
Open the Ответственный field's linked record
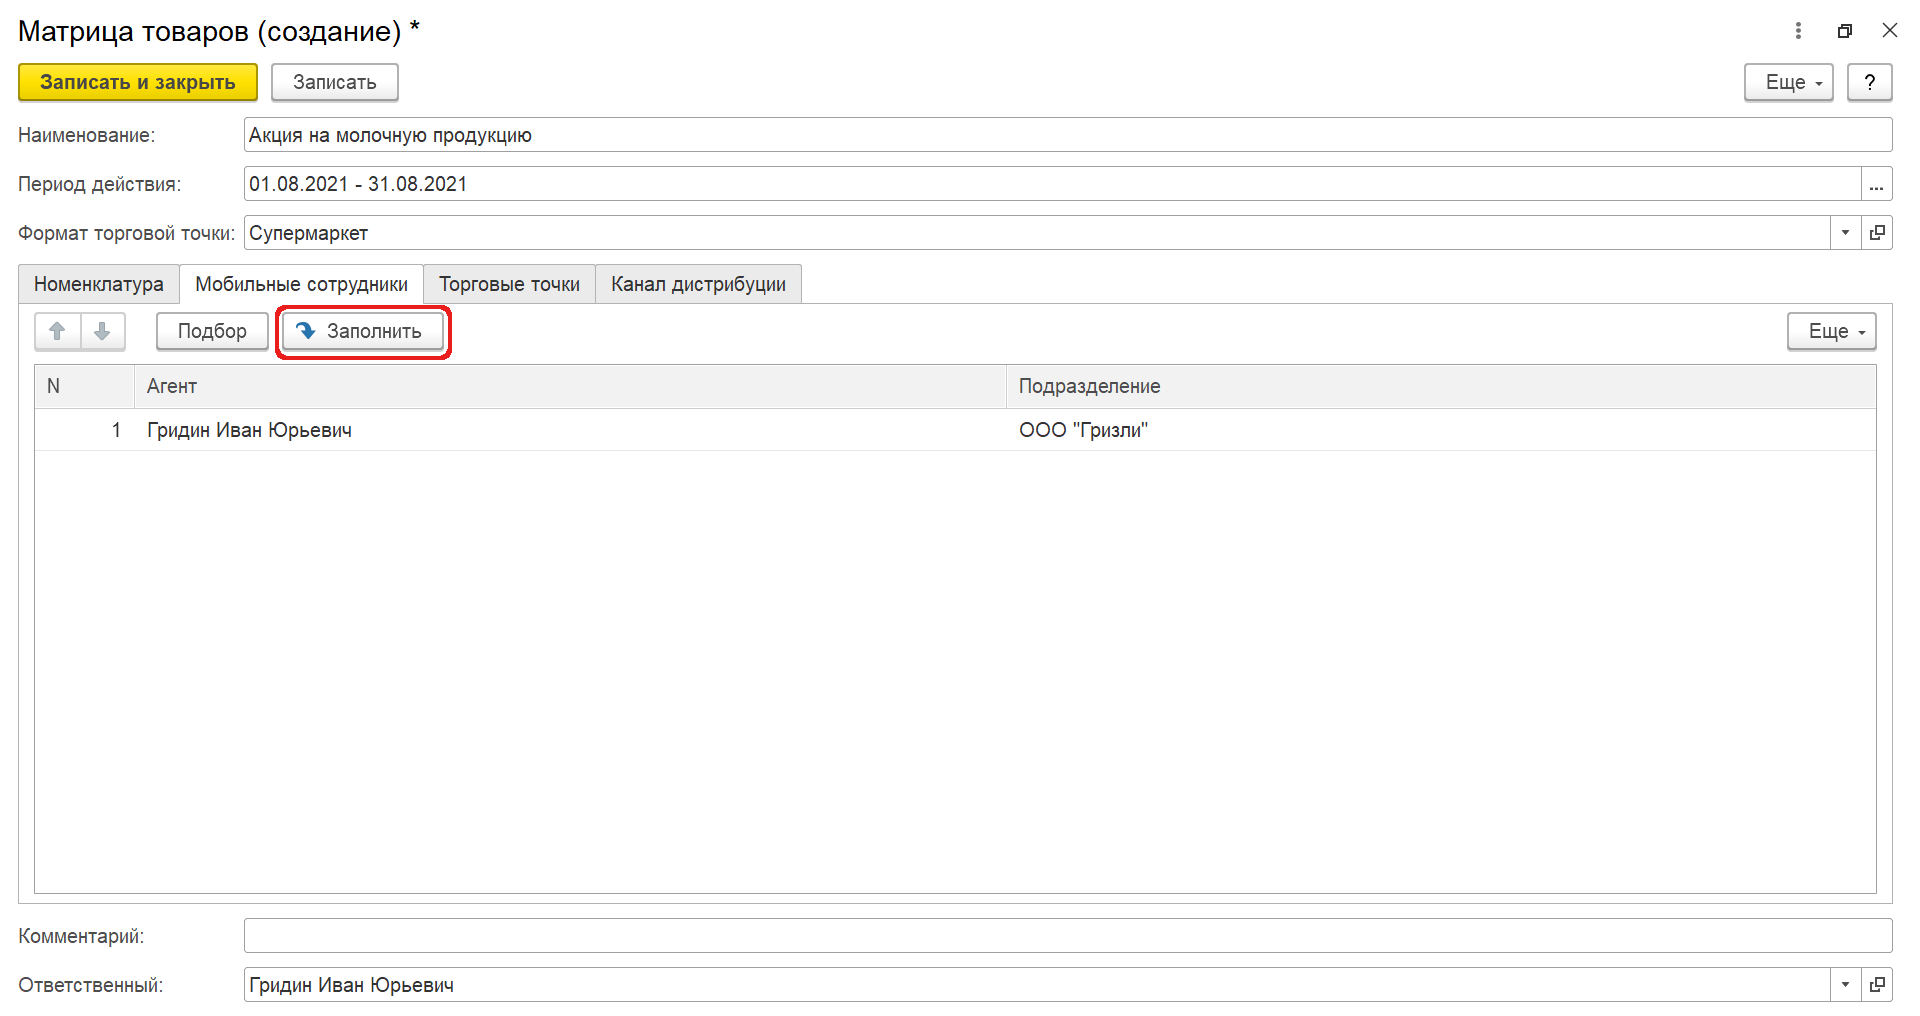pos(1877,985)
